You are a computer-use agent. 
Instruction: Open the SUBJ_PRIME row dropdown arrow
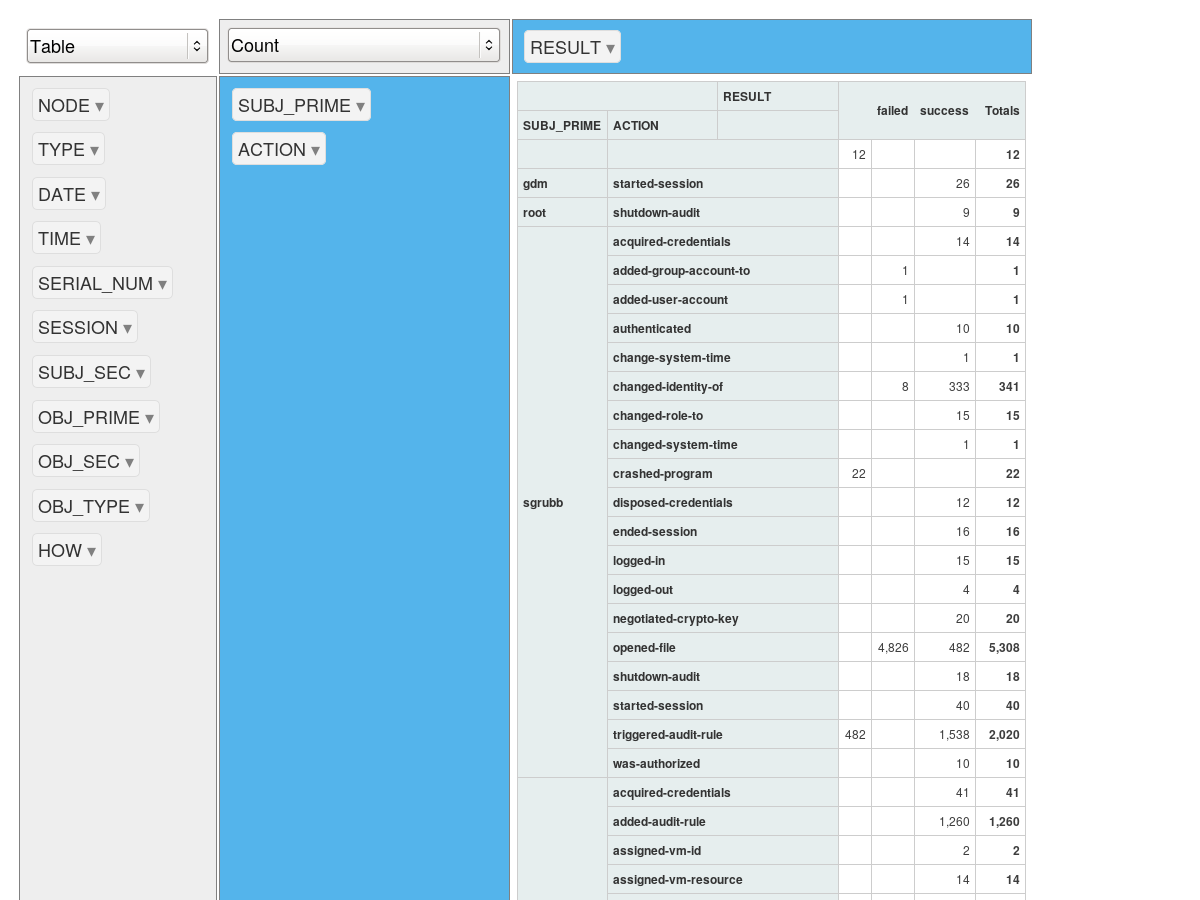coord(358,104)
